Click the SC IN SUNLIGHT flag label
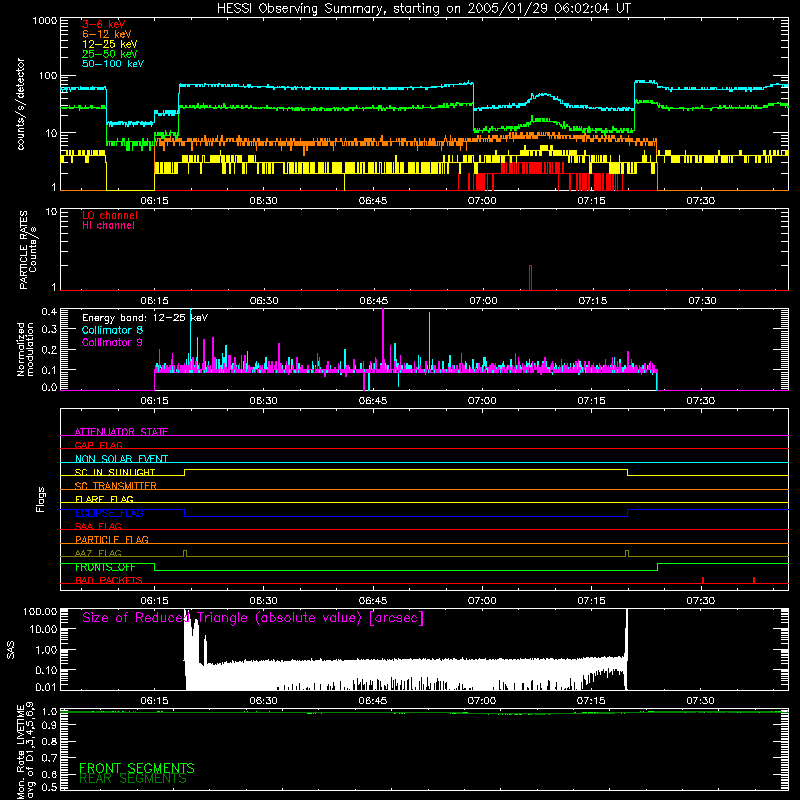The image size is (800, 800). (x=115, y=472)
